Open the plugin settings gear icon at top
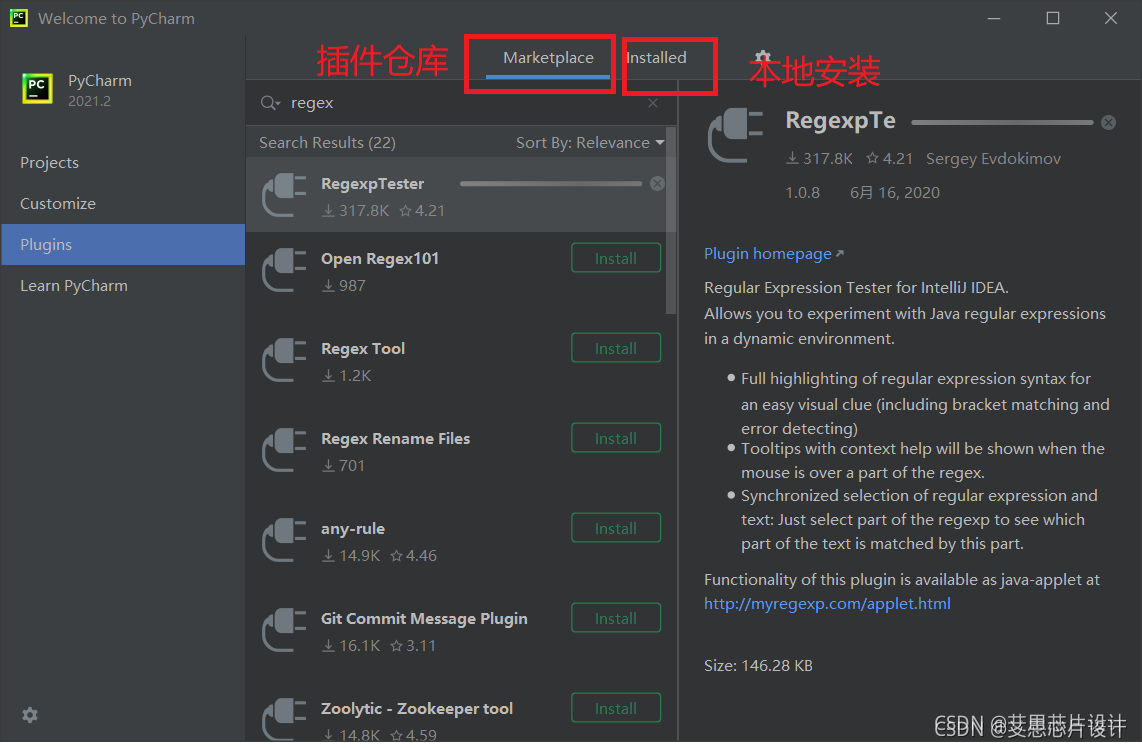The image size is (1142, 748). click(763, 58)
